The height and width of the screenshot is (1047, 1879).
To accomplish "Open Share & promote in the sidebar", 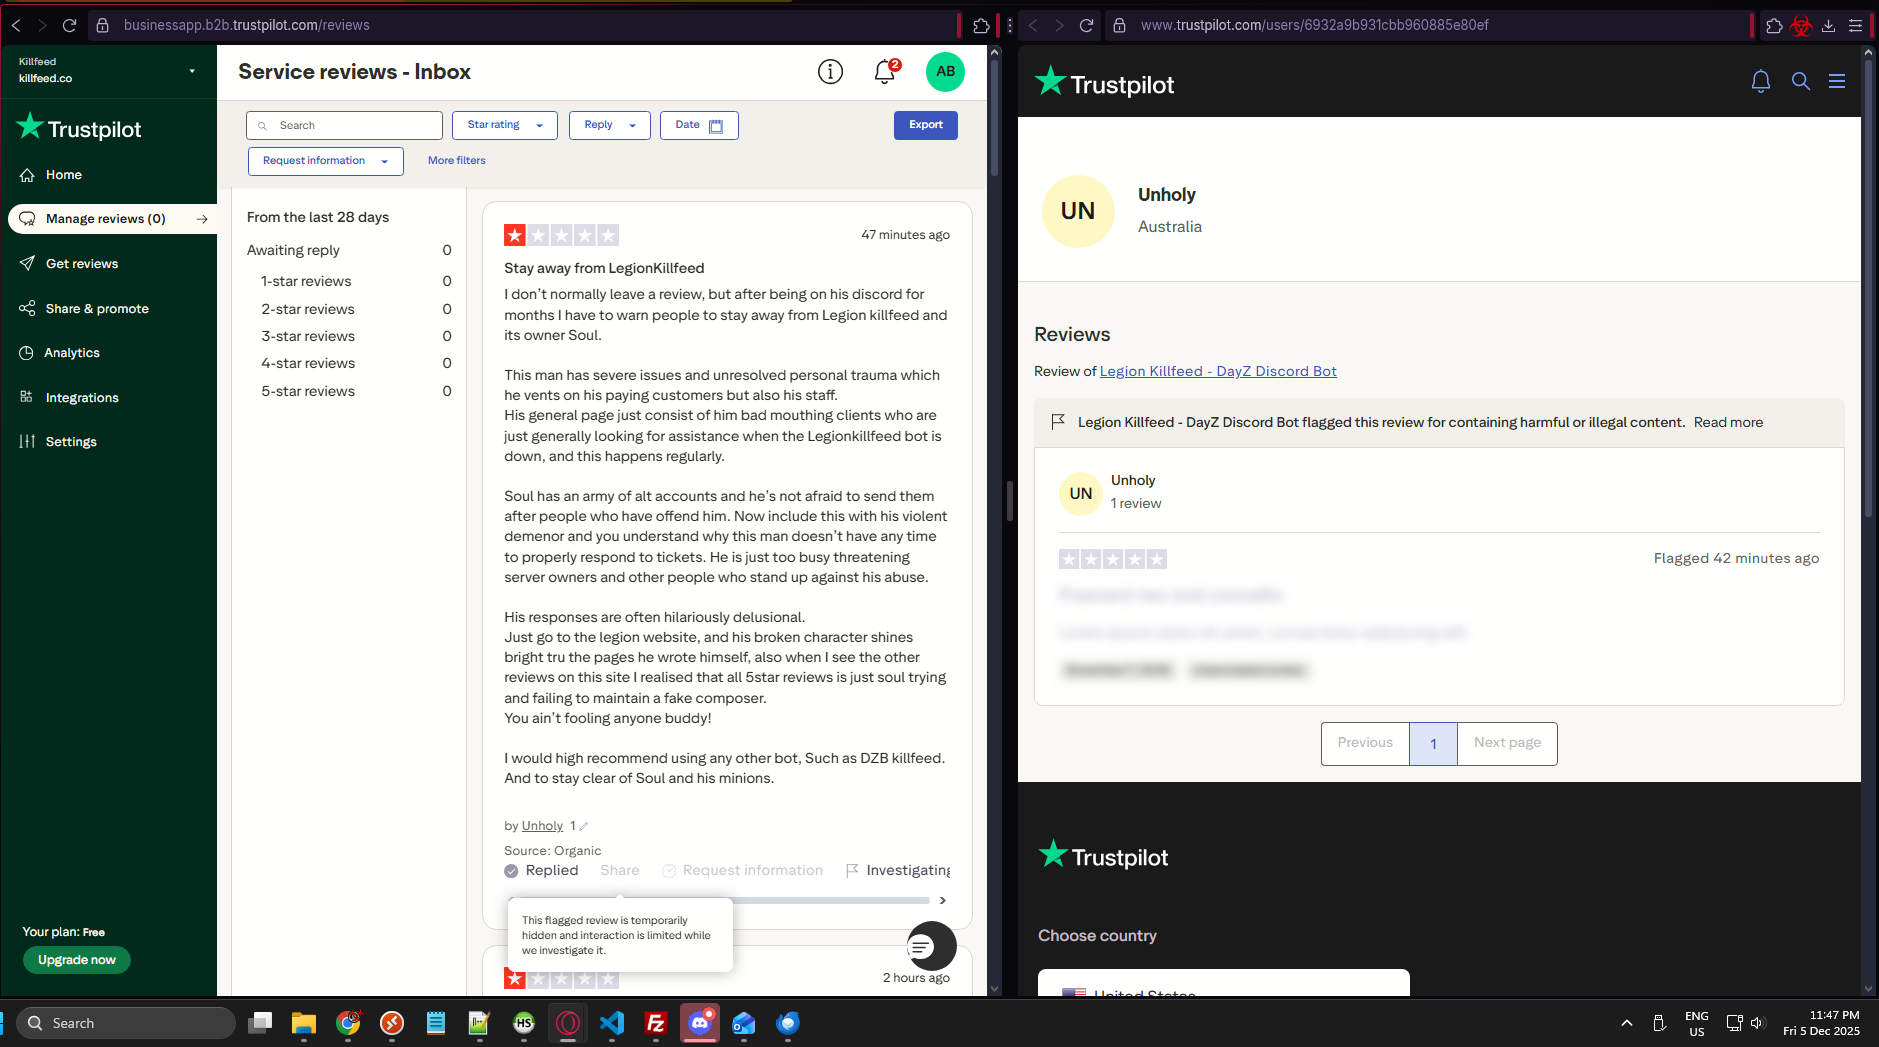I will 97,309.
